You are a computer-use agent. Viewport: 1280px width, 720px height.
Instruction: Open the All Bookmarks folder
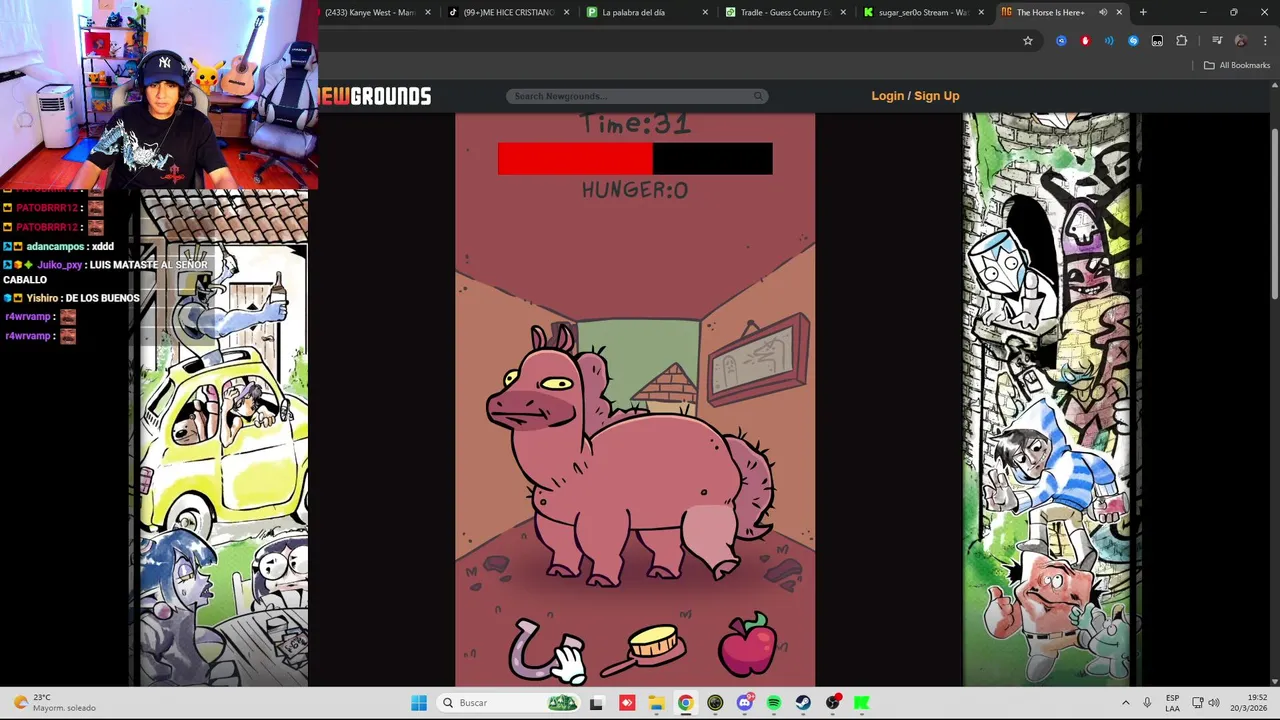(1237, 65)
